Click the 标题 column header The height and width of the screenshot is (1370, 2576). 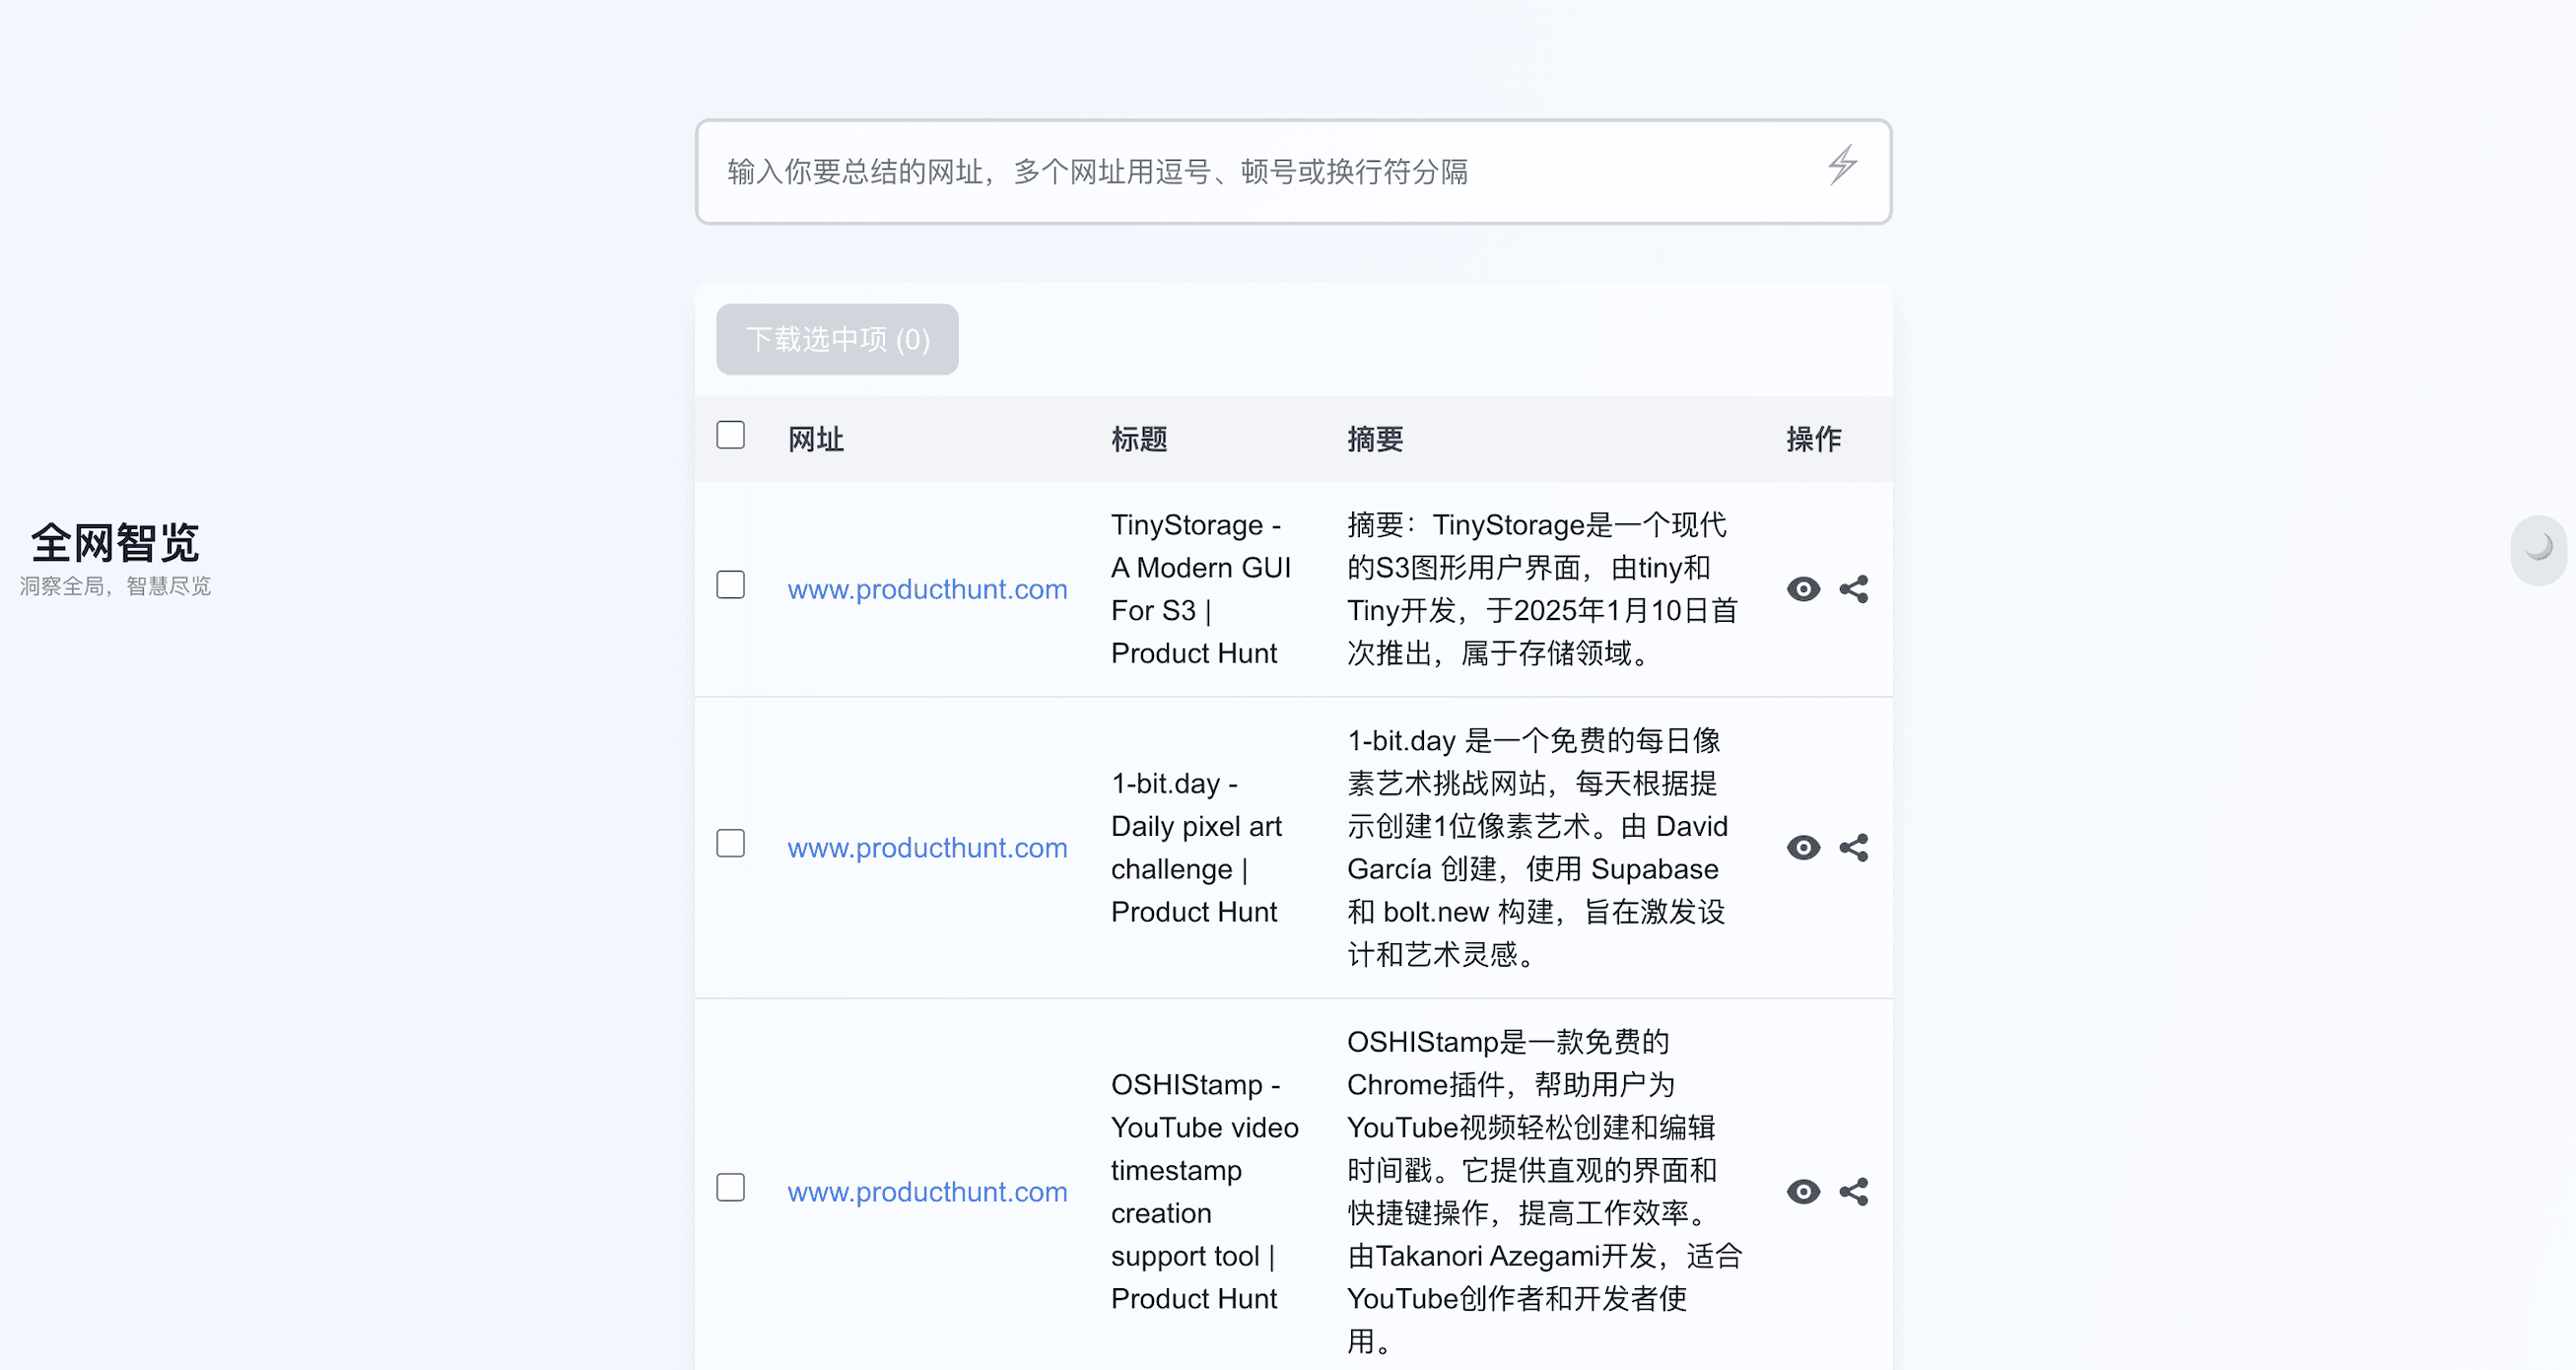pos(1139,439)
